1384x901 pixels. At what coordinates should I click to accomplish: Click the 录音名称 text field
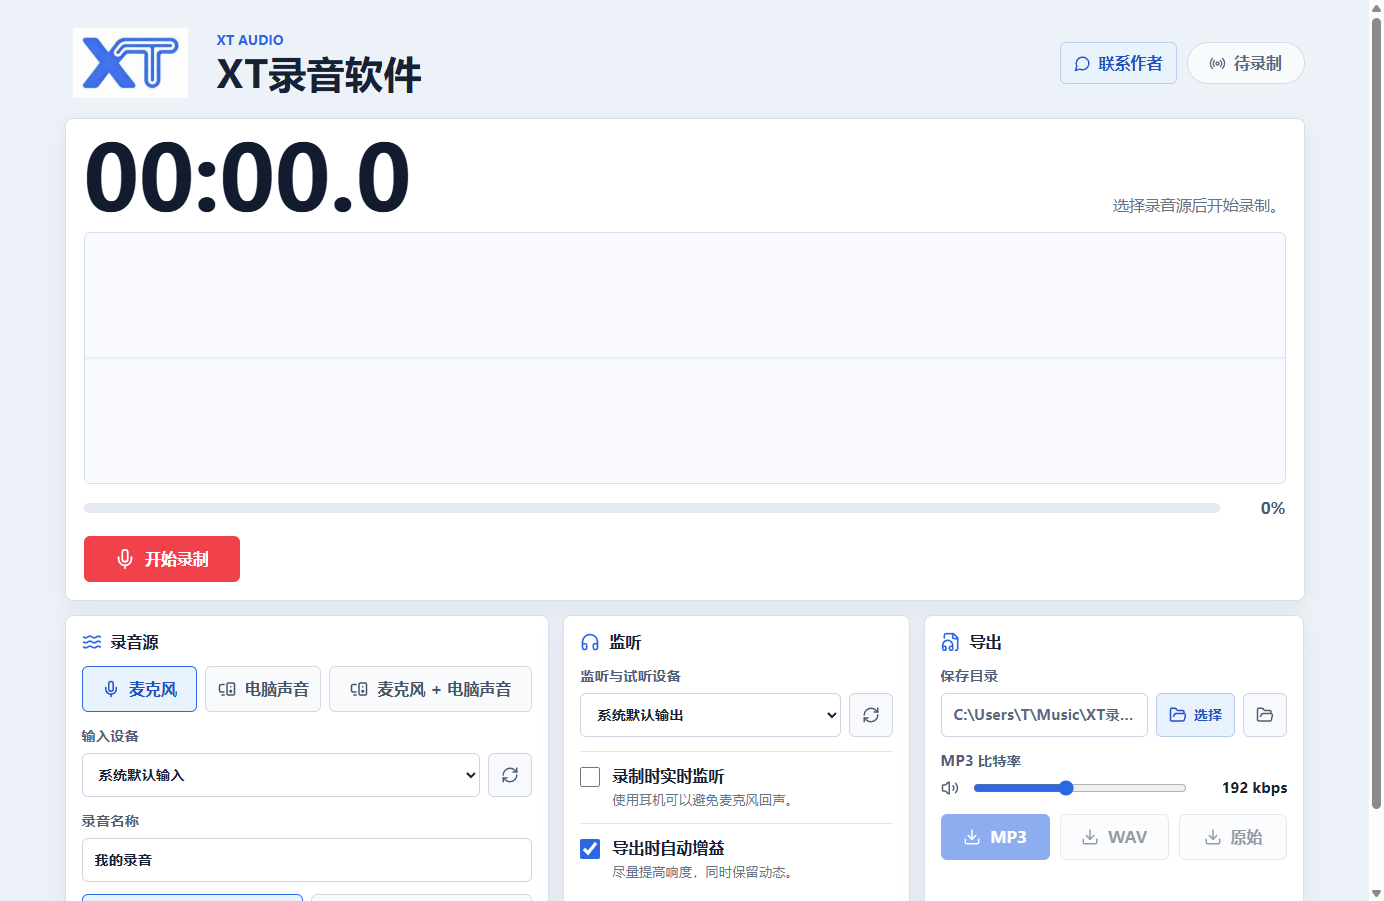pos(307,860)
